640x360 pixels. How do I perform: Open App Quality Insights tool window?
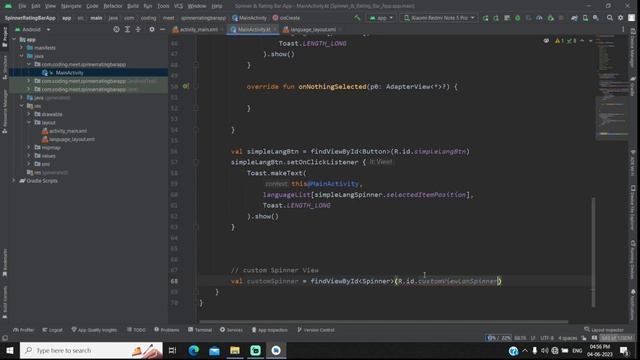coord(94,330)
